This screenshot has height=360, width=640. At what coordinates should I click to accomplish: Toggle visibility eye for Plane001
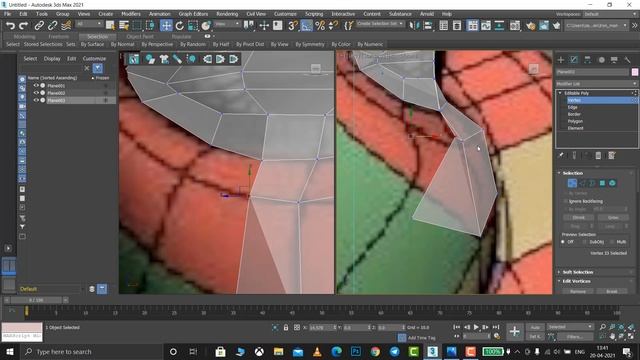(36, 86)
